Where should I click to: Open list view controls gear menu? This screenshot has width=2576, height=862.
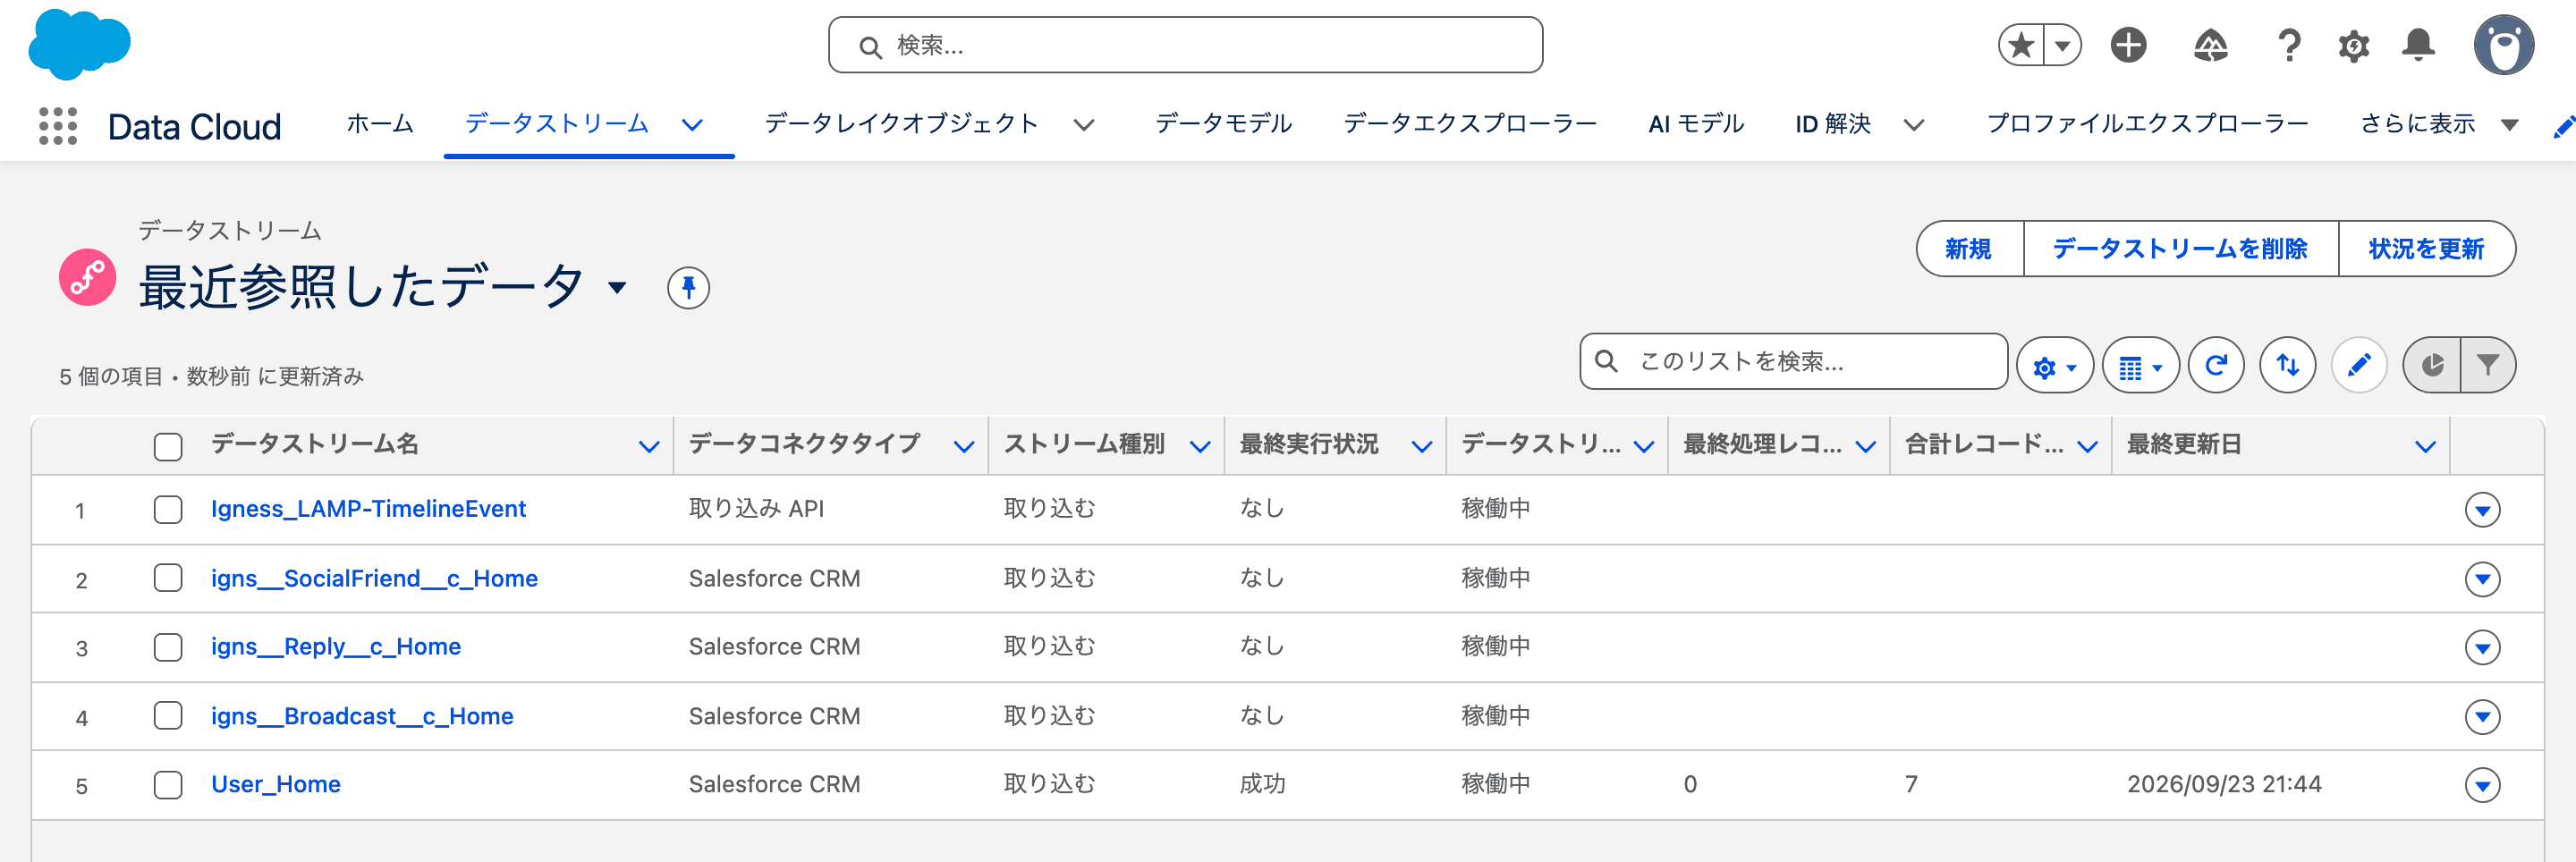[2054, 366]
